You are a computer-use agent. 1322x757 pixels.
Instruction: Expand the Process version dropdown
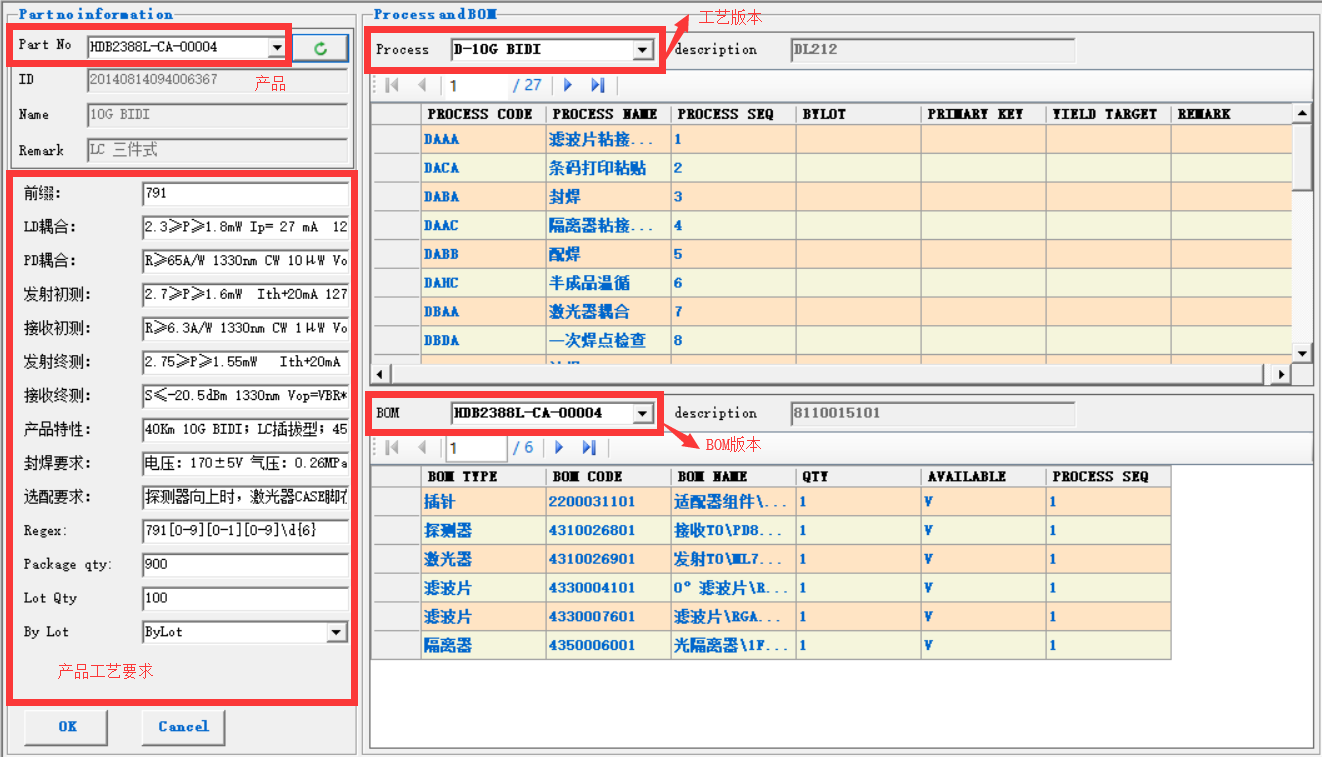(x=642, y=50)
